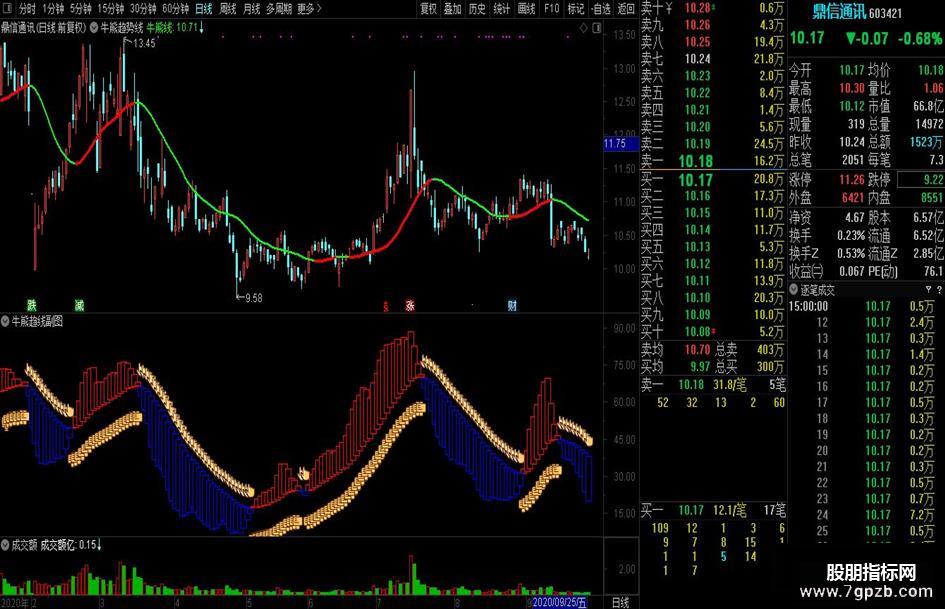Click the diamond icon at chart top-right

[x=583, y=28]
